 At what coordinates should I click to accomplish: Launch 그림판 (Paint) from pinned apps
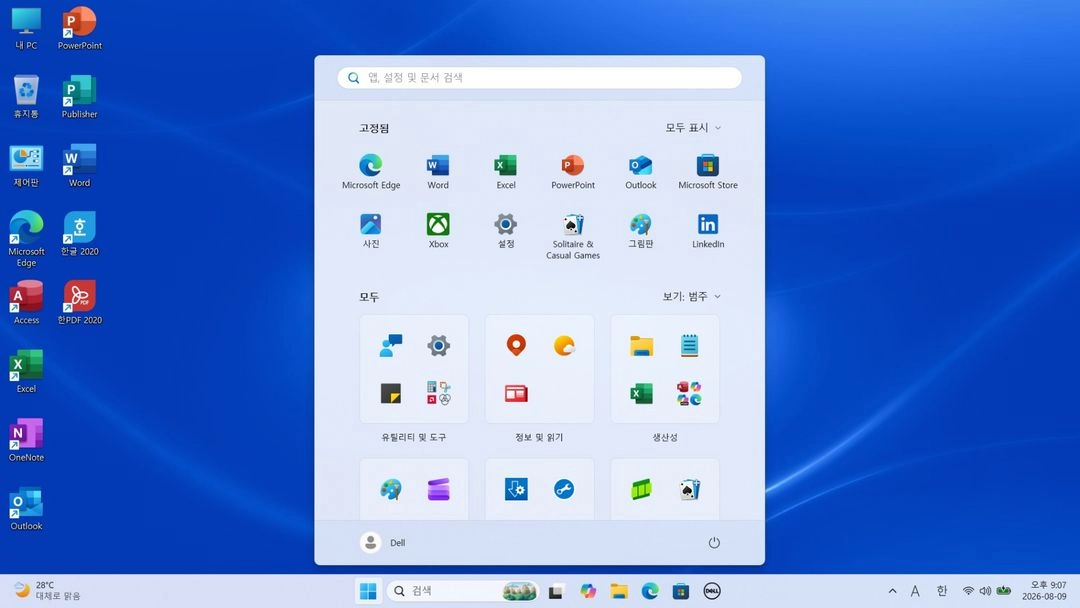(x=641, y=231)
